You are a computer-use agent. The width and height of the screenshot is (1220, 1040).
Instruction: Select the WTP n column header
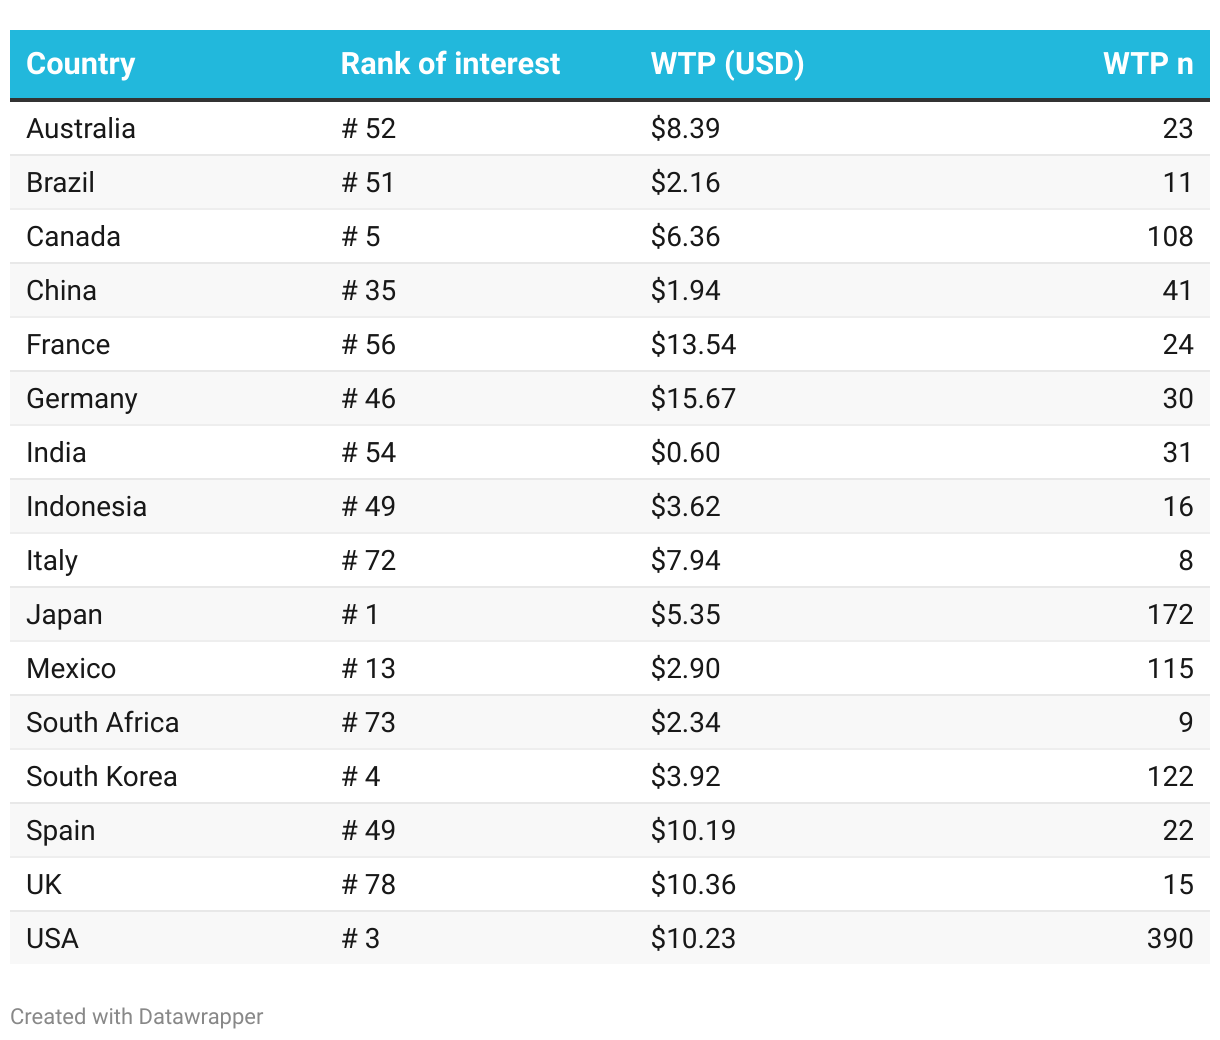click(1147, 64)
